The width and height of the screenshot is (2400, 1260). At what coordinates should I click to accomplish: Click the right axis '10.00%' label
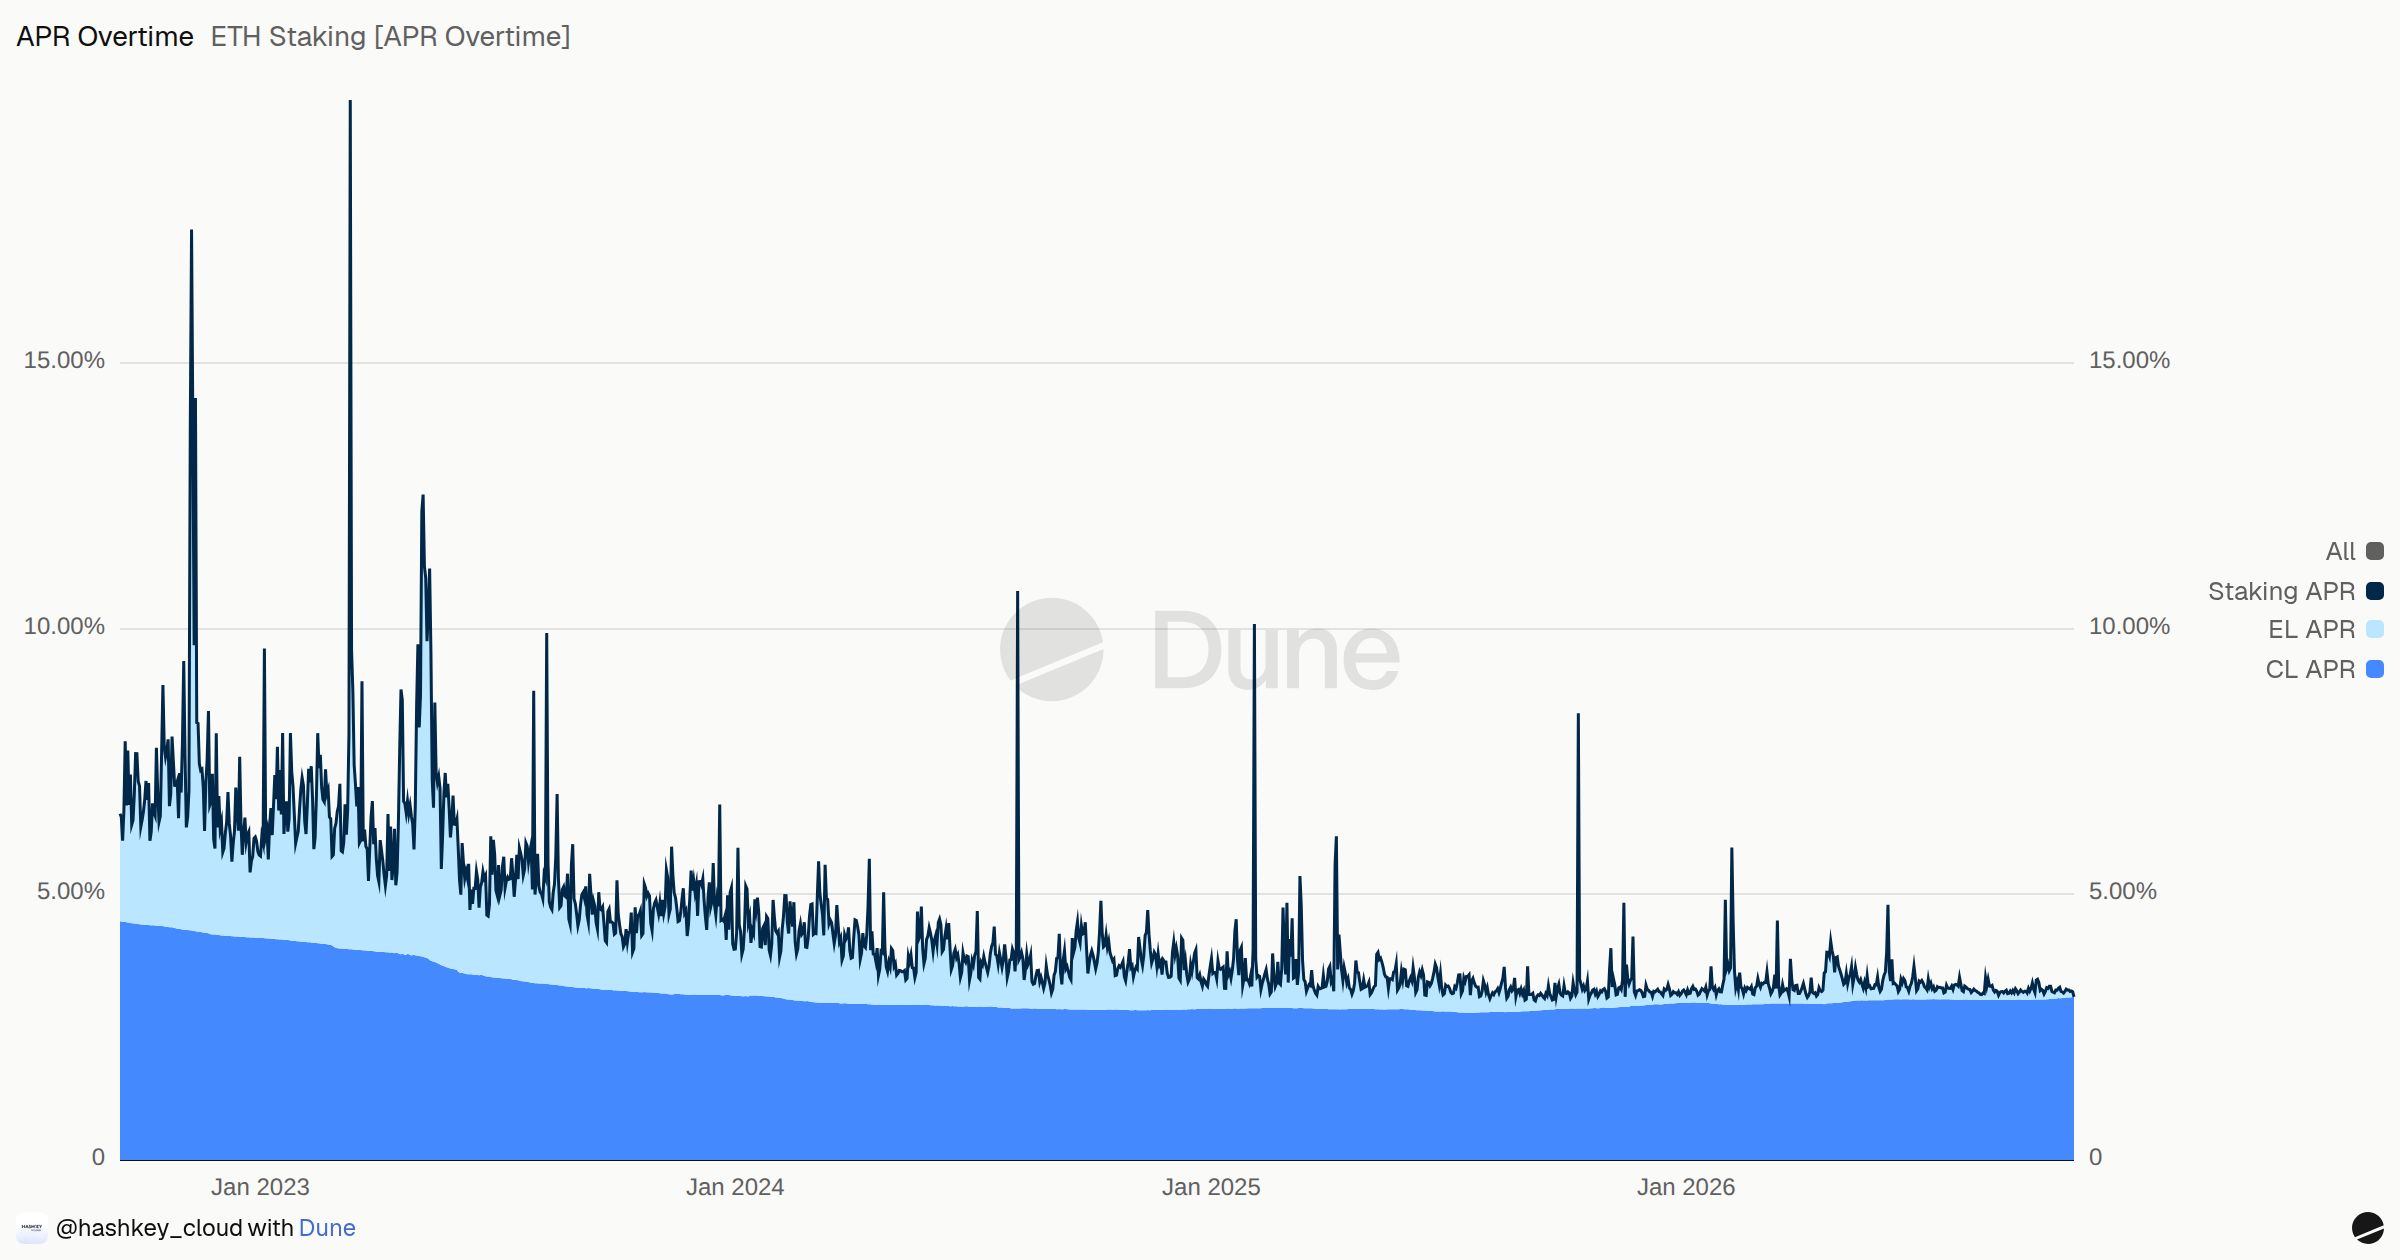tap(2129, 626)
